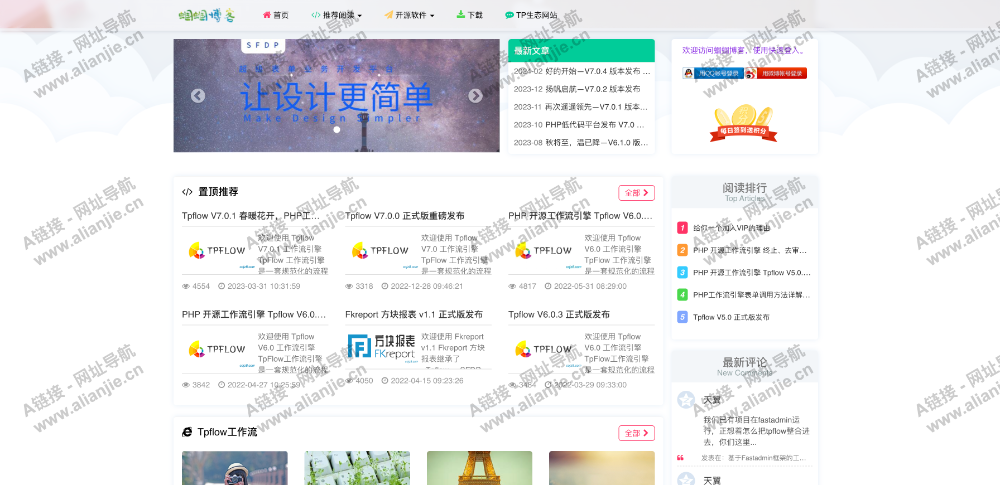Click the code icon beside 置顶推荐
Image resolution: width=1000 pixels, height=485 pixels.
pyautogui.click(x=187, y=192)
